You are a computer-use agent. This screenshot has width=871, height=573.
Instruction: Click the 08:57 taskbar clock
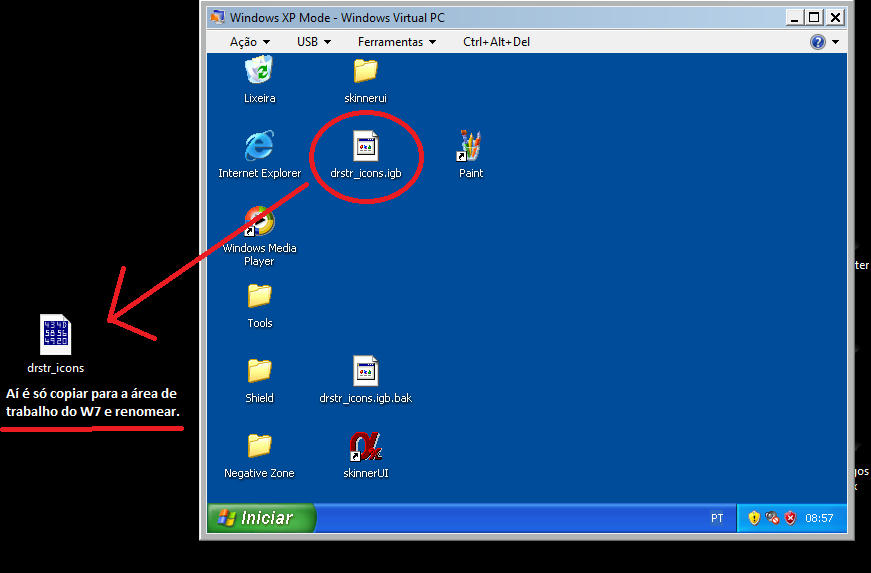(x=819, y=518)
